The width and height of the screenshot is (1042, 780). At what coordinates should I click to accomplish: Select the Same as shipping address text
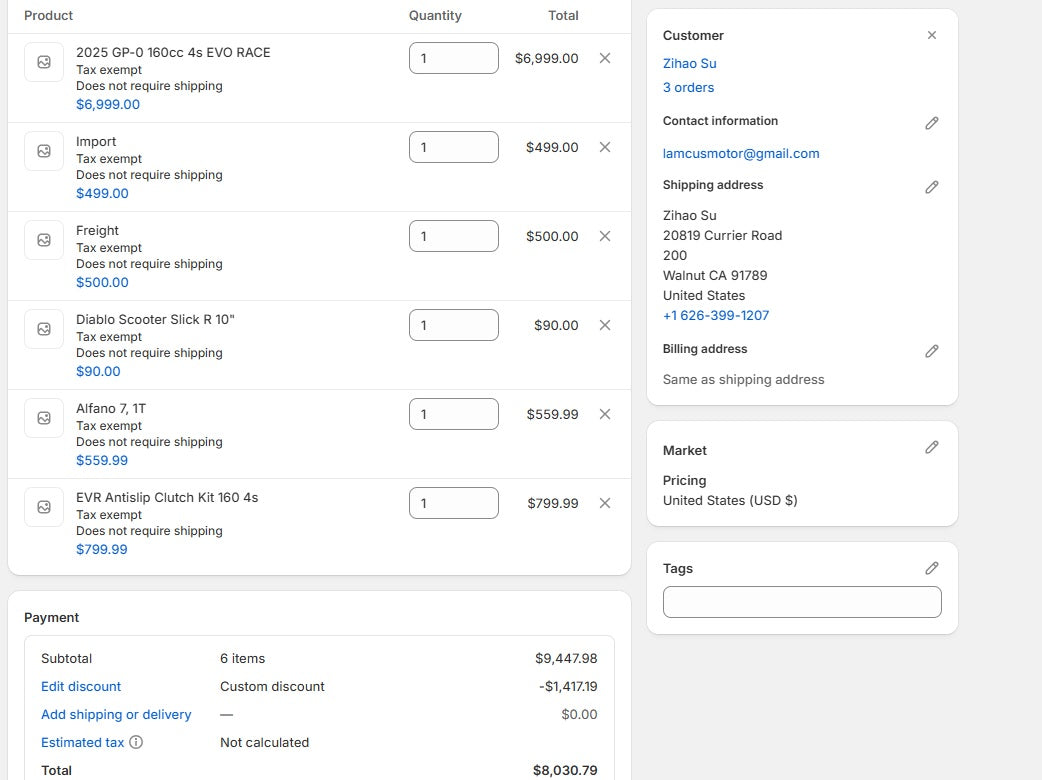[743, 379]
